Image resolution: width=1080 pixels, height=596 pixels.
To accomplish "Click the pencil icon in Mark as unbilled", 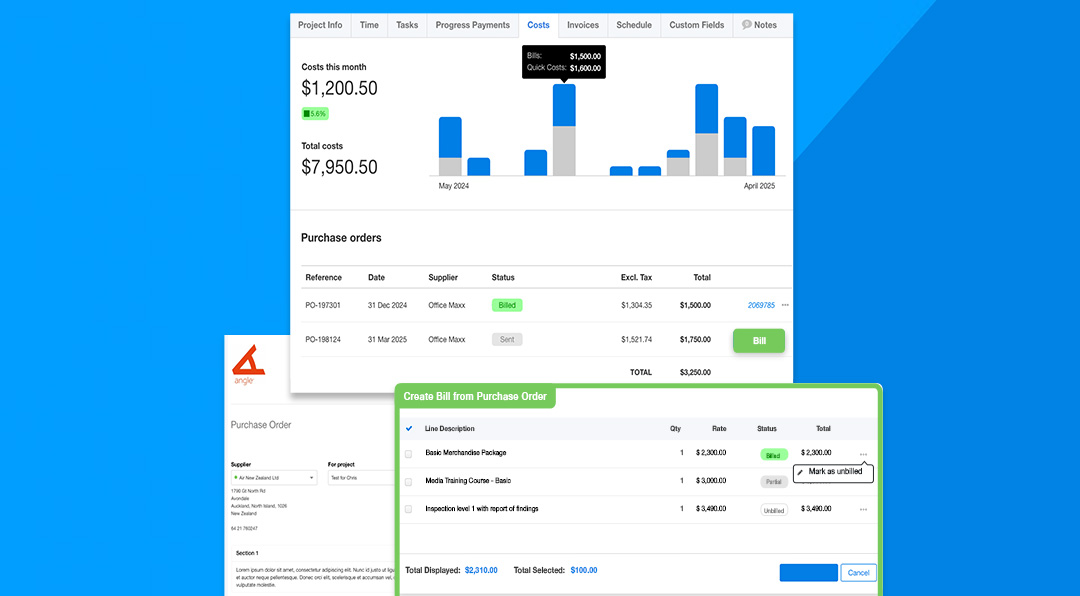I will click(800, 473).
